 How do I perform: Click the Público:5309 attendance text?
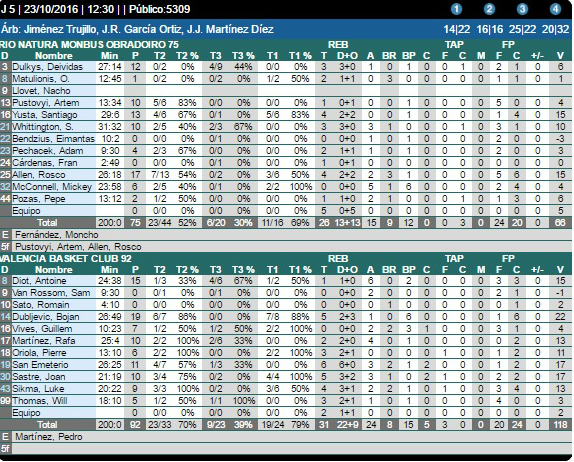(x=160, y=9)
